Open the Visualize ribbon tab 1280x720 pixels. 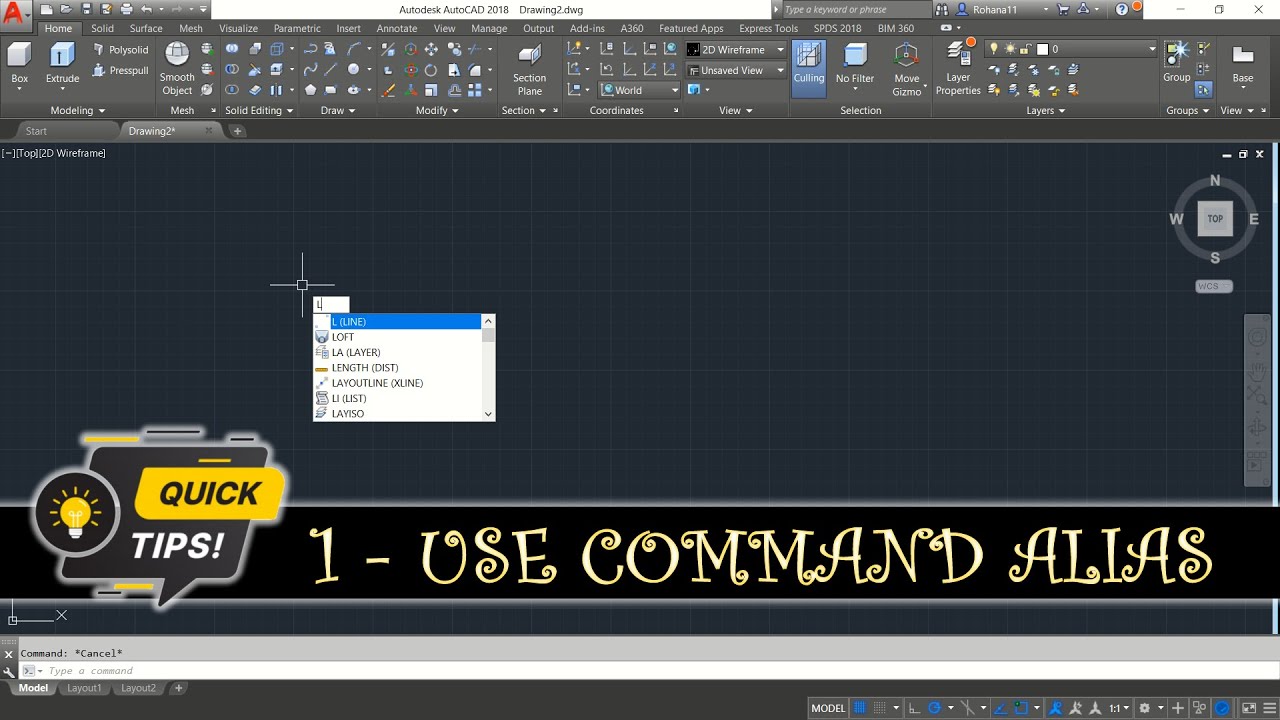[238, 29]
